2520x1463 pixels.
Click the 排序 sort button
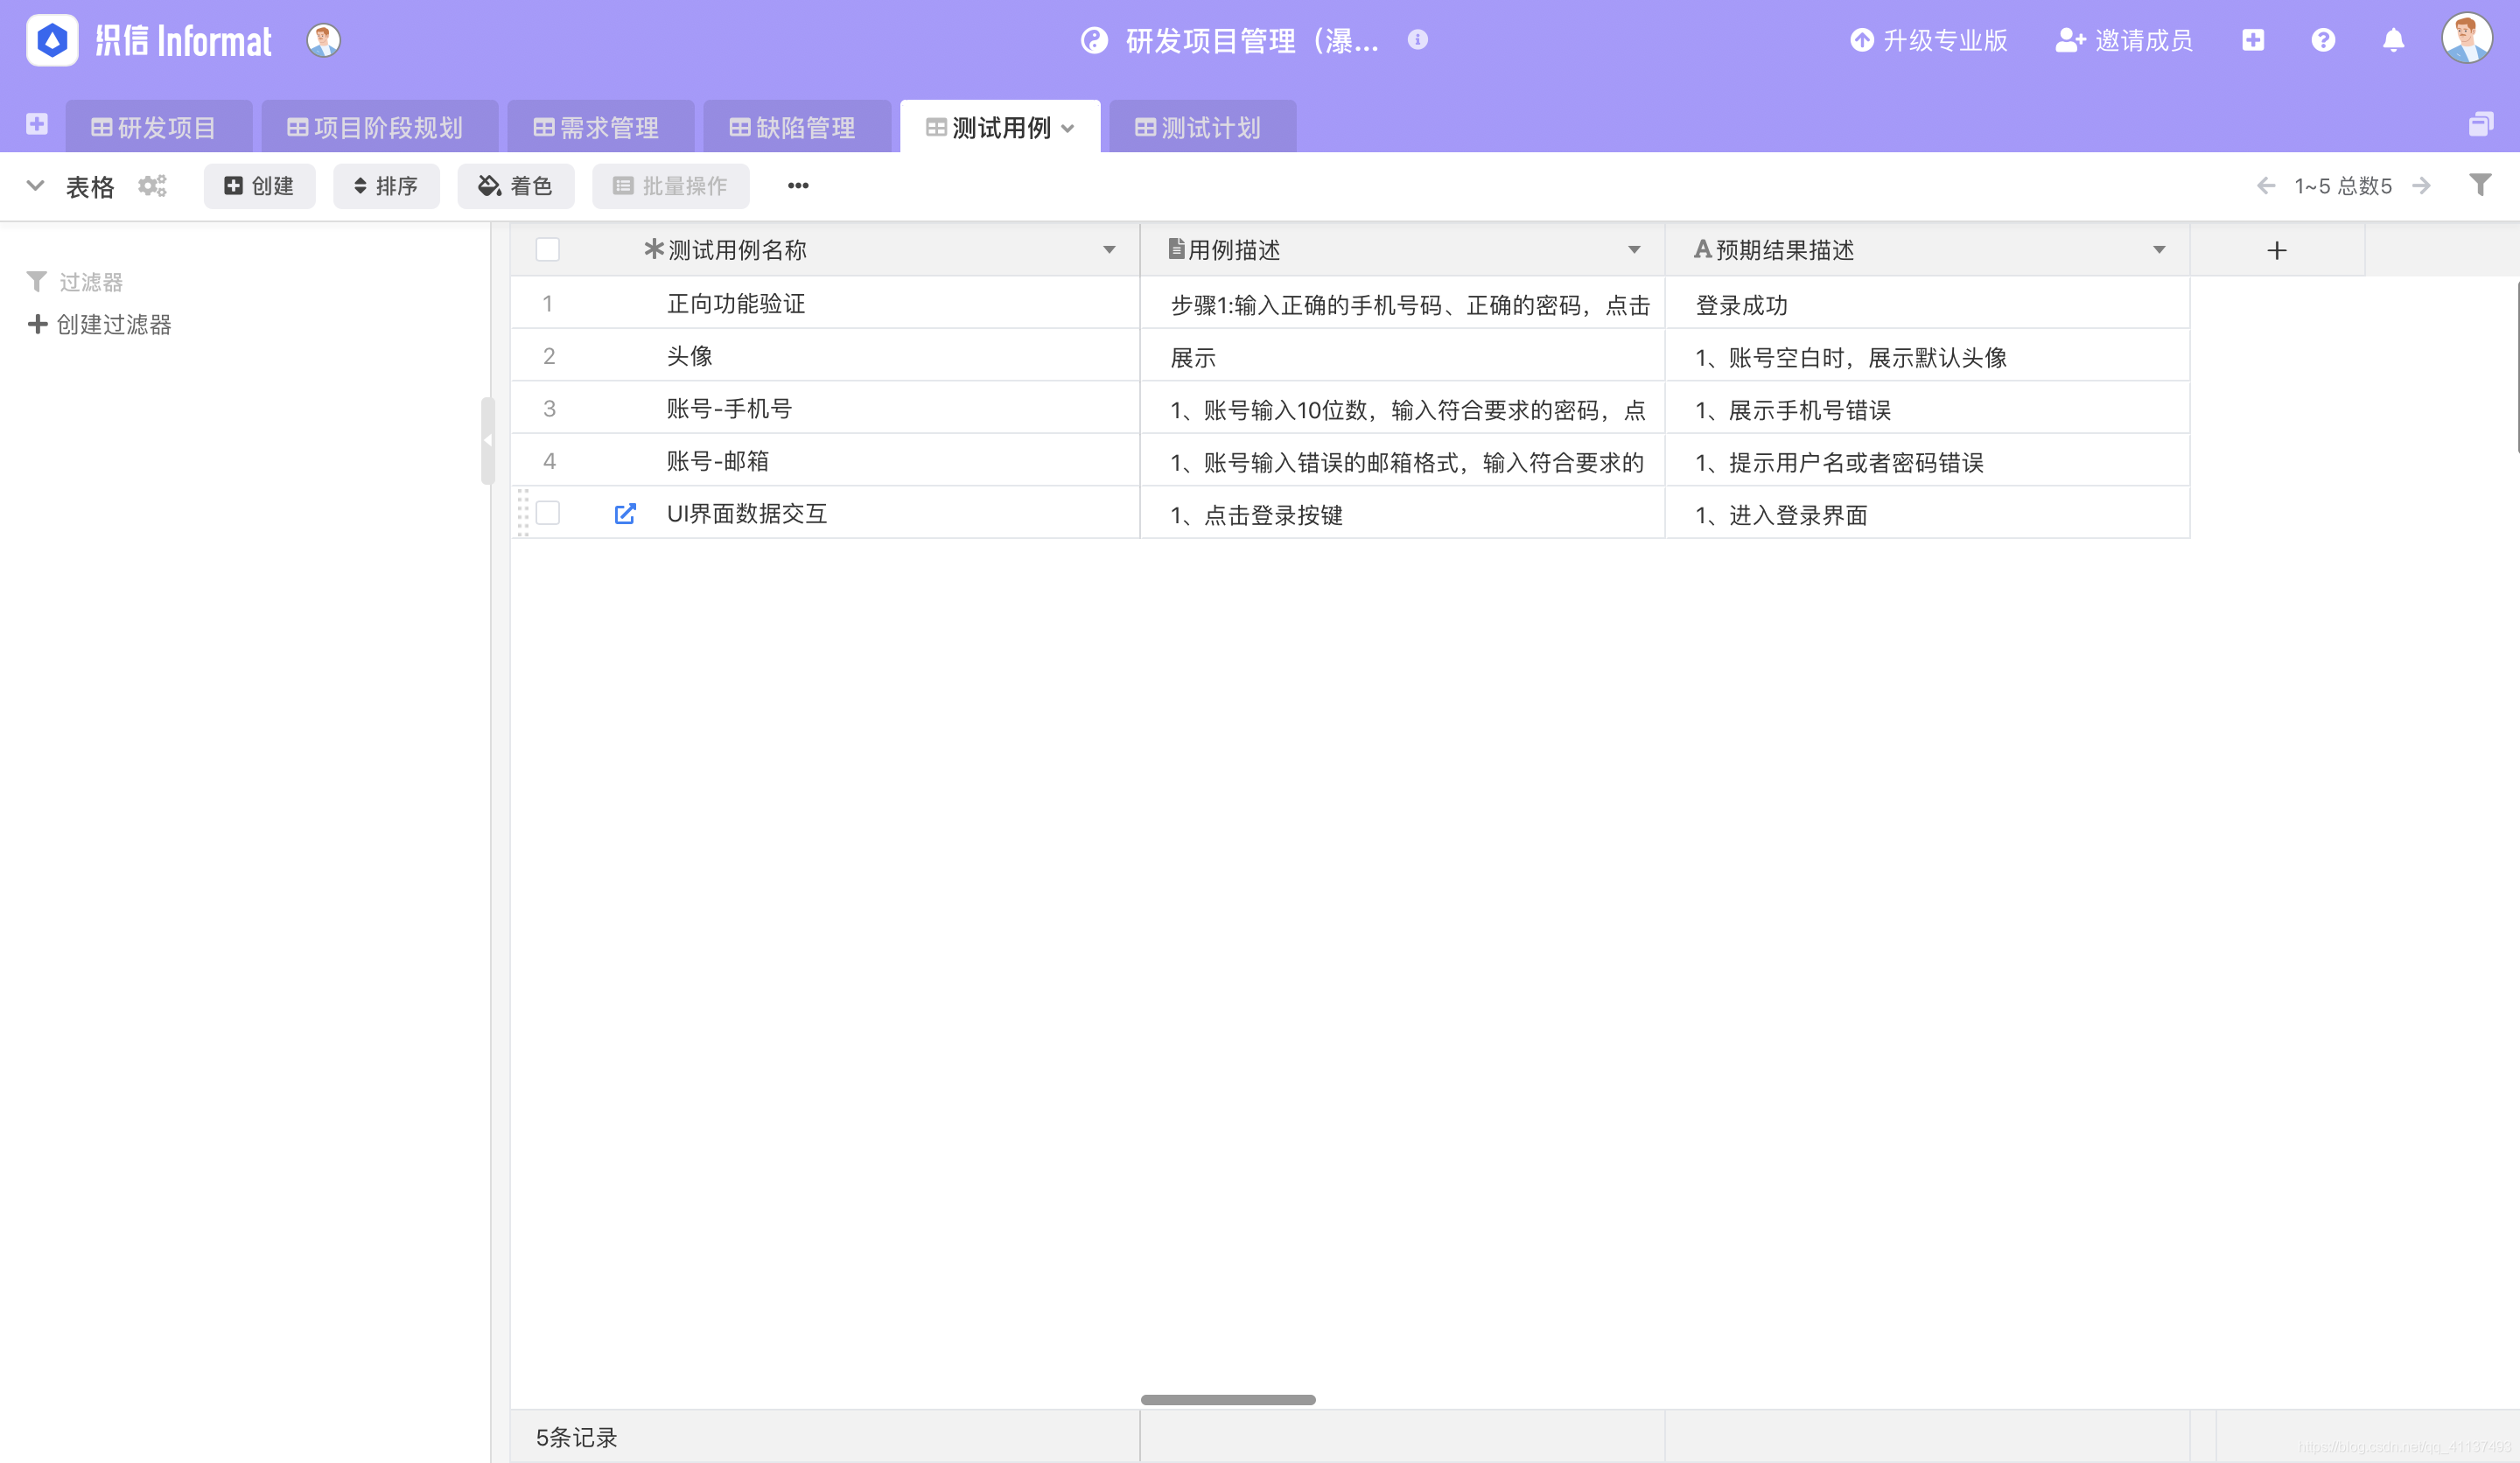pyautogui.click(x=386, y=186)
